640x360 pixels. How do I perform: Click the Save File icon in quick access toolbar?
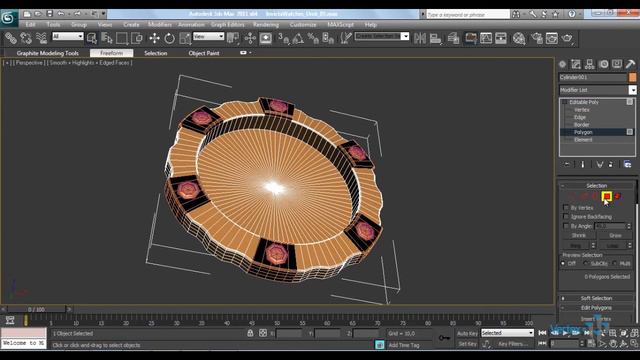click(49, 14)
